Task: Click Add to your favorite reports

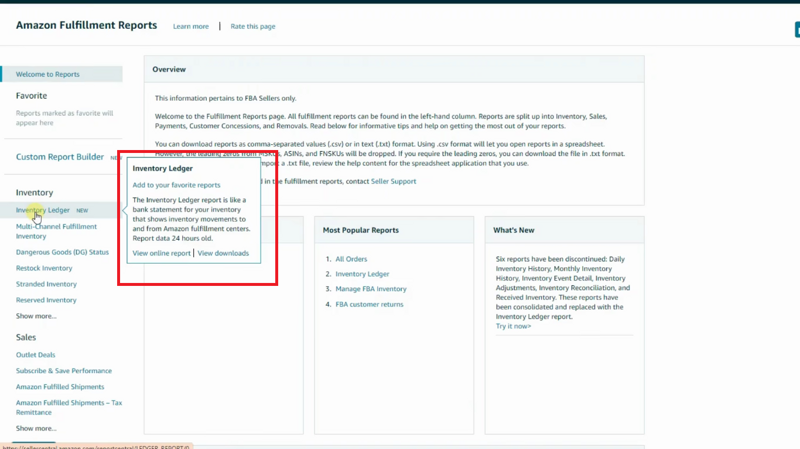Action: [177, 185]
